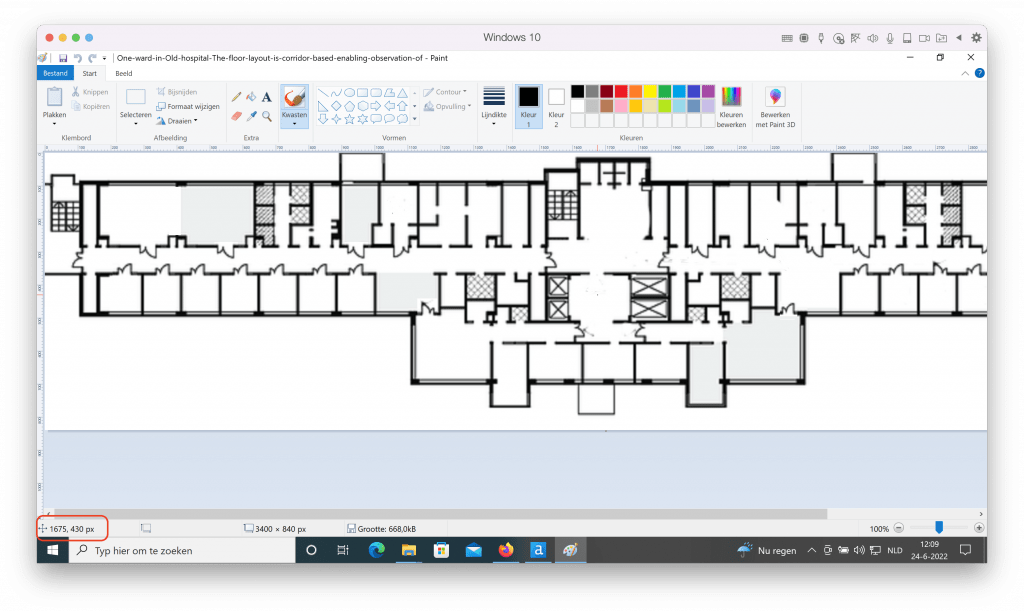Select Kleur 2 background color
The height and width of the screenshot is (612, 1024).
click(556, 102)
